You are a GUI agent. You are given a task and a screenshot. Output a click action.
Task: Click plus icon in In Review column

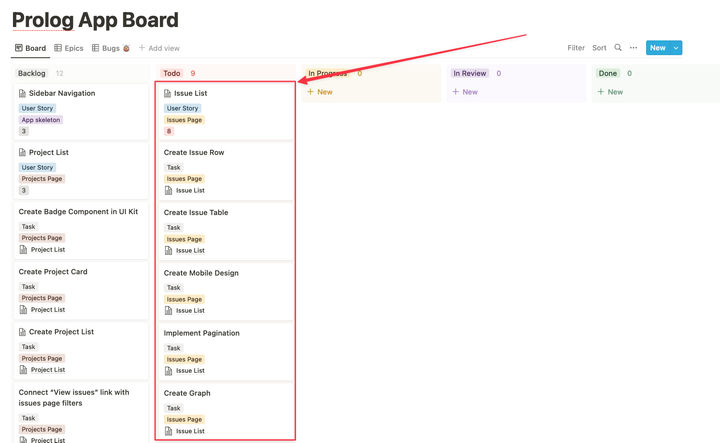(456, 92)
